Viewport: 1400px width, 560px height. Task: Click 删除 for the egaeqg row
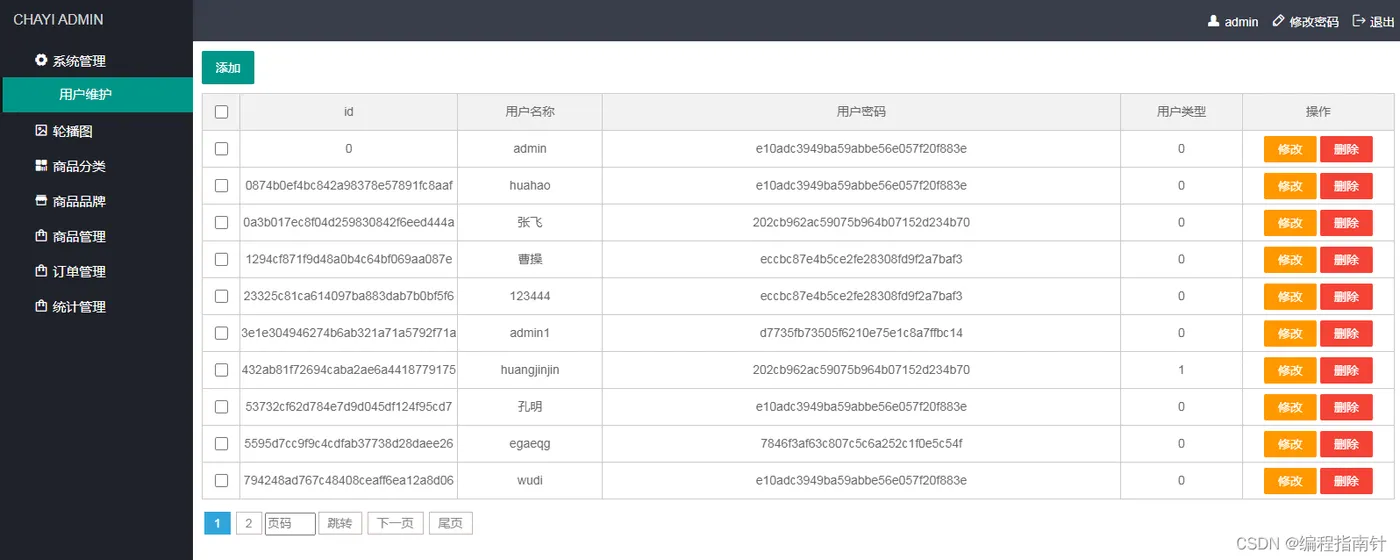coord(1346,444)
